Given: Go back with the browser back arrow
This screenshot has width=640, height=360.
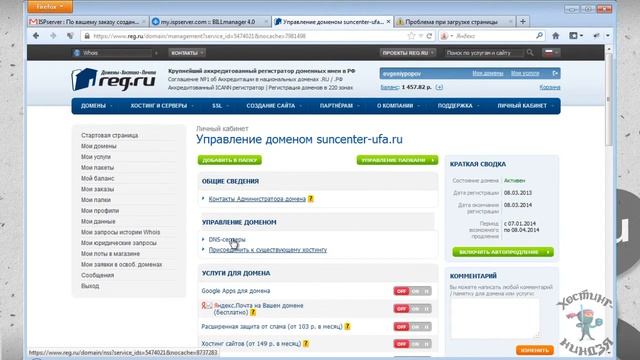Looking at the screenshot, I should 36,36.
